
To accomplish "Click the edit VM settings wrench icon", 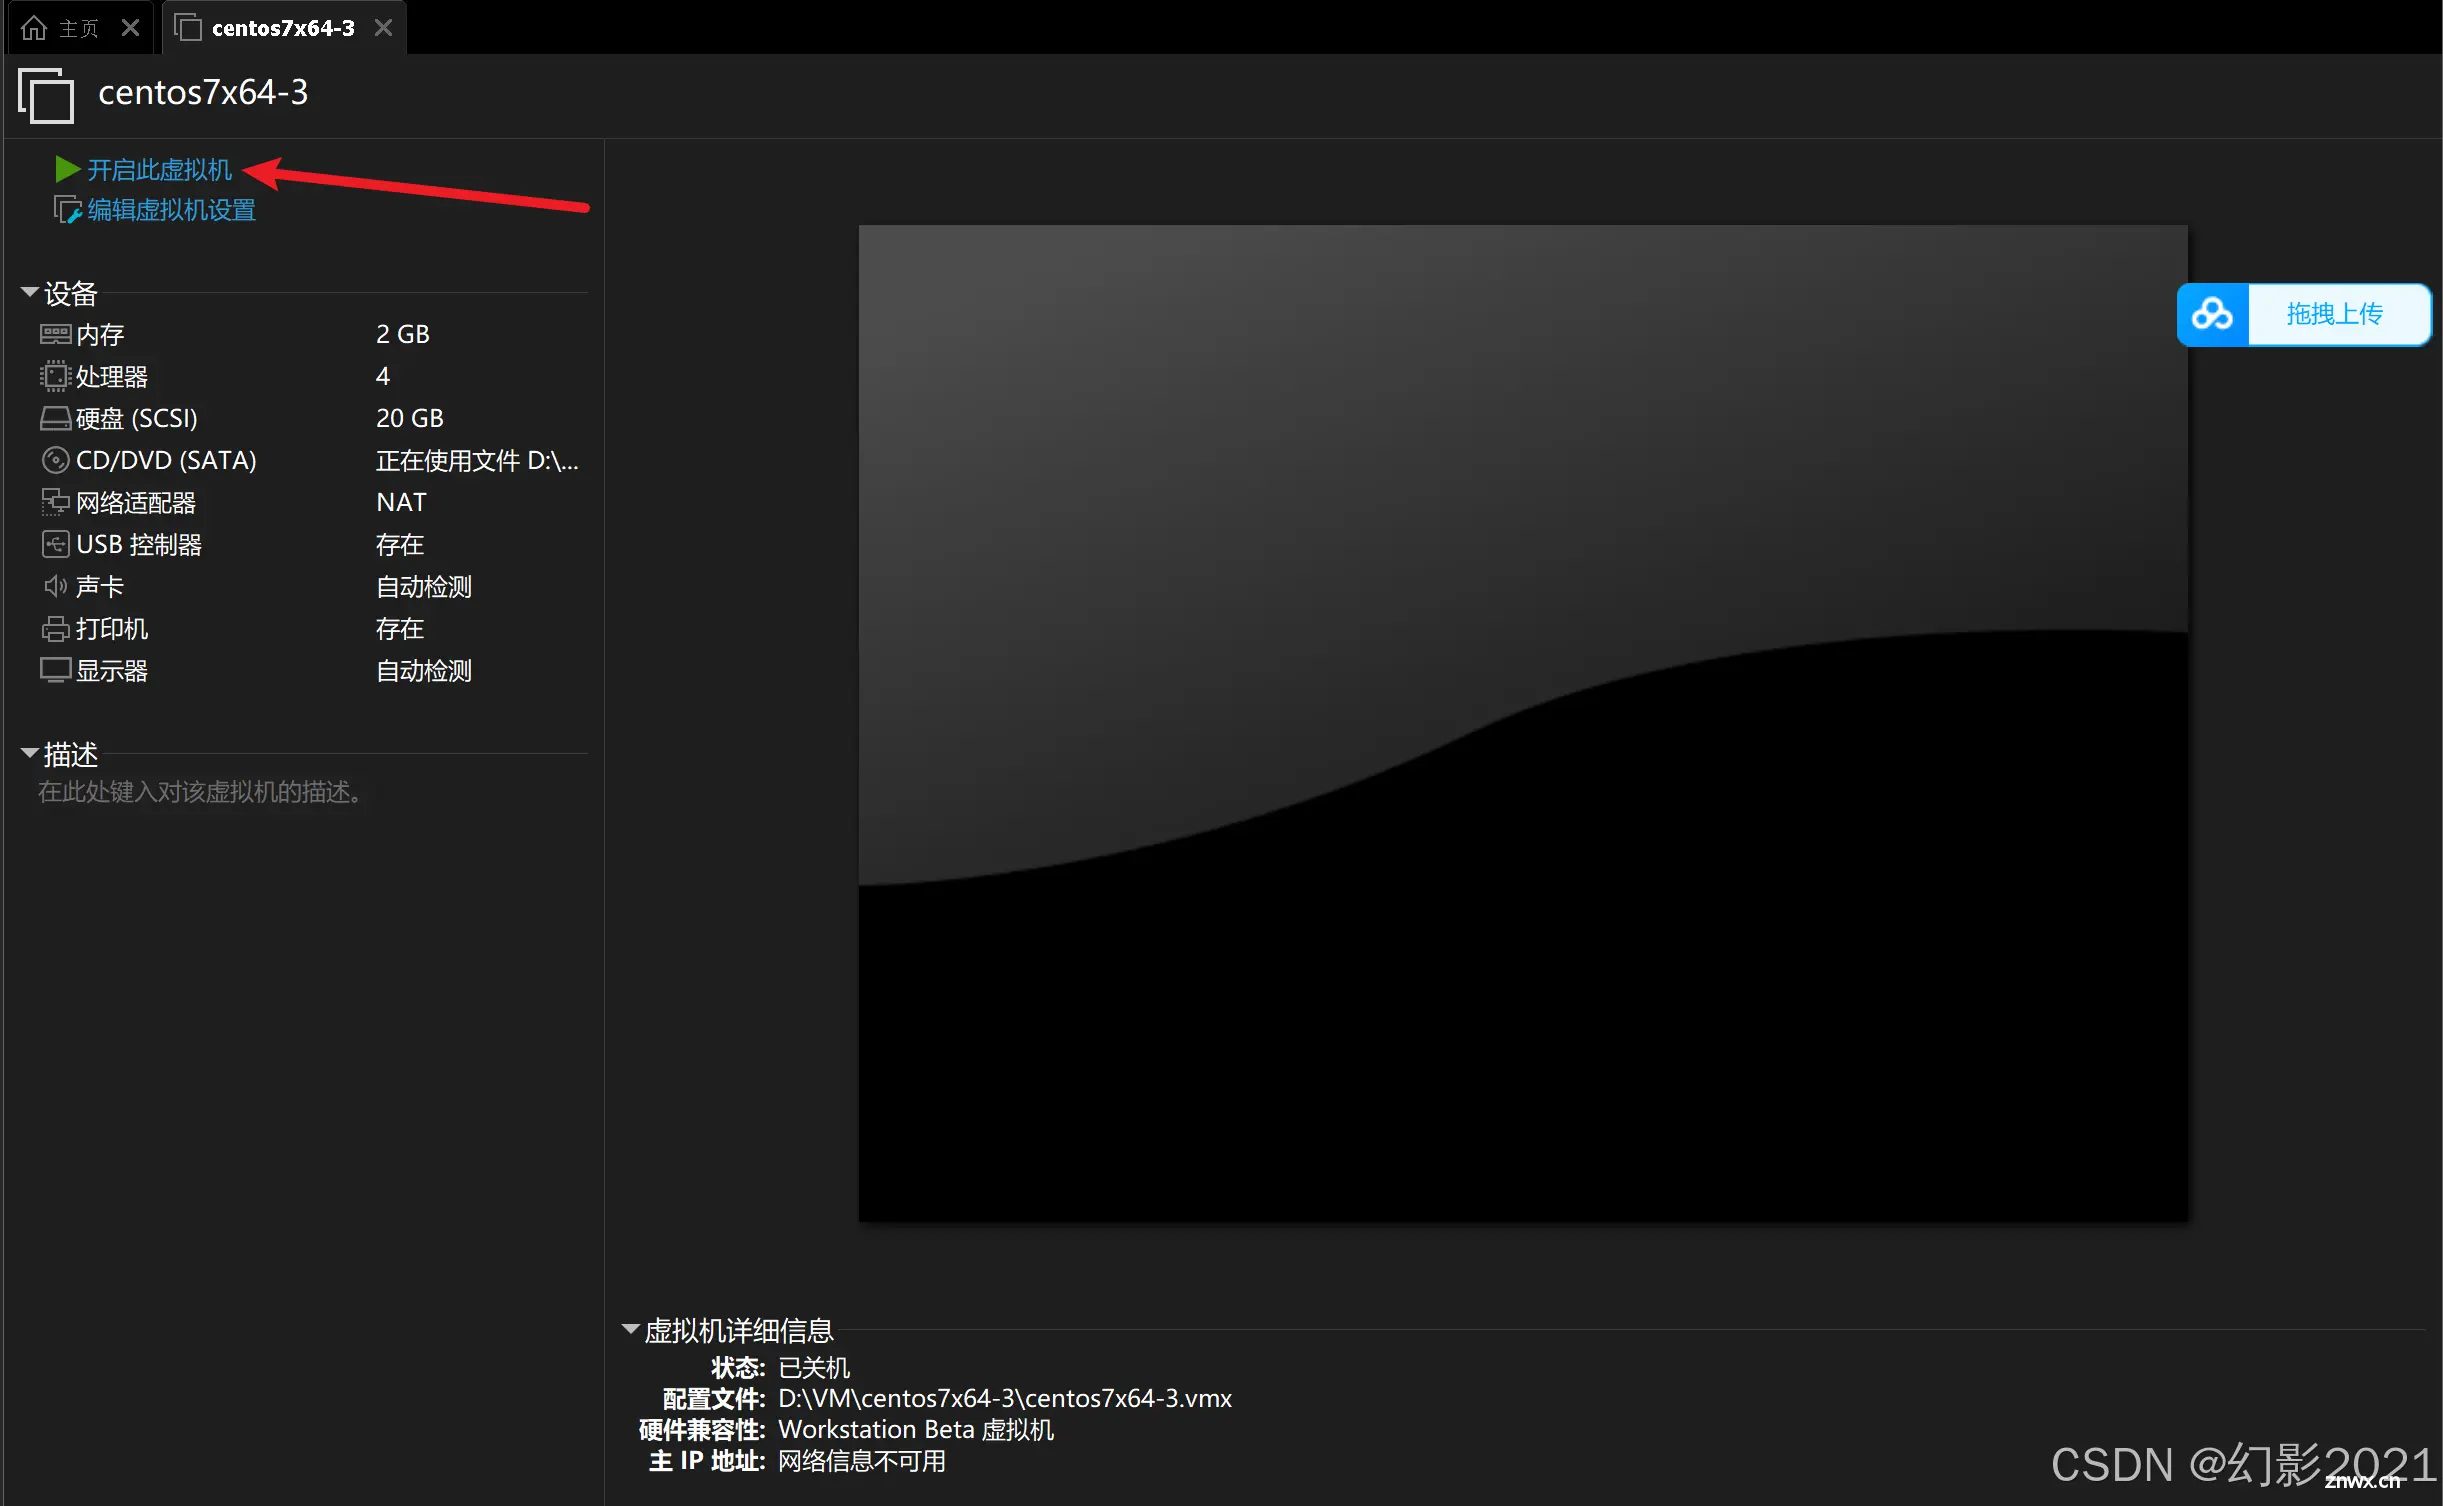I will point(67,210).
